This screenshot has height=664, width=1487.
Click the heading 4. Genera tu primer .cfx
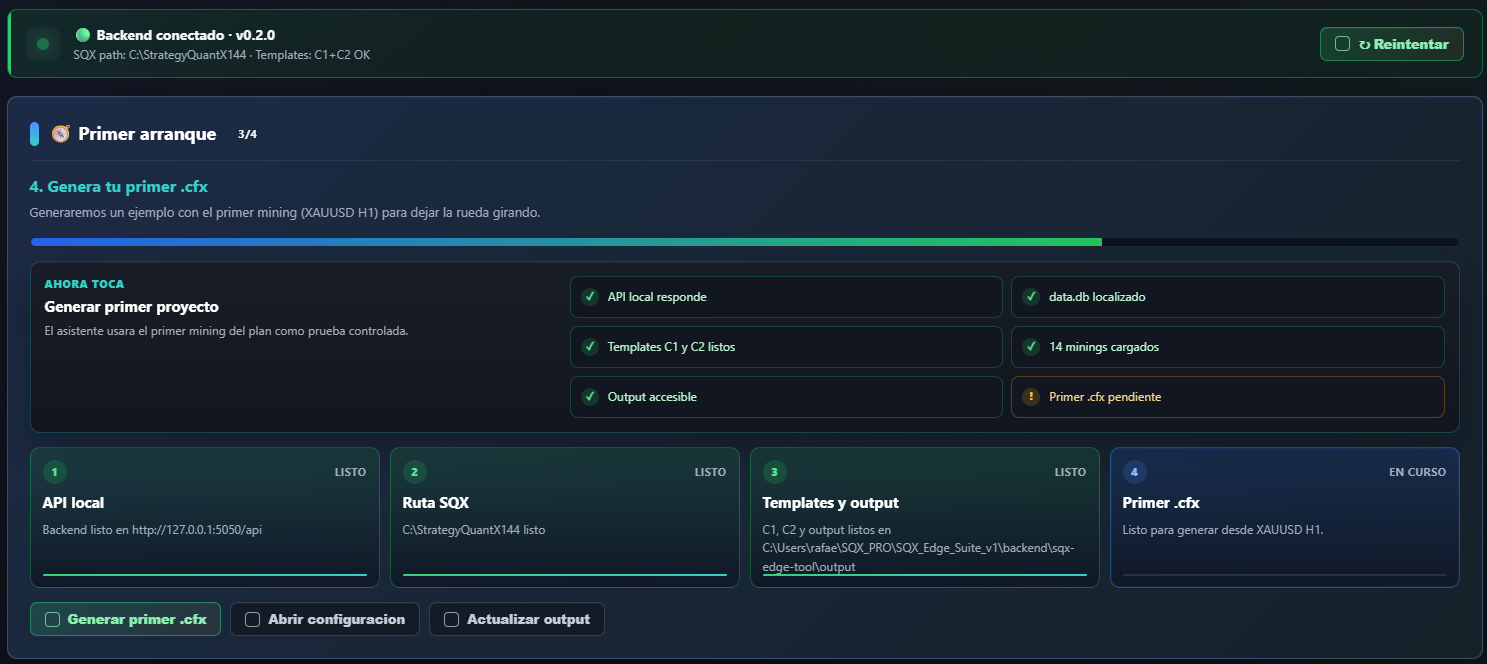coord(119,187)
